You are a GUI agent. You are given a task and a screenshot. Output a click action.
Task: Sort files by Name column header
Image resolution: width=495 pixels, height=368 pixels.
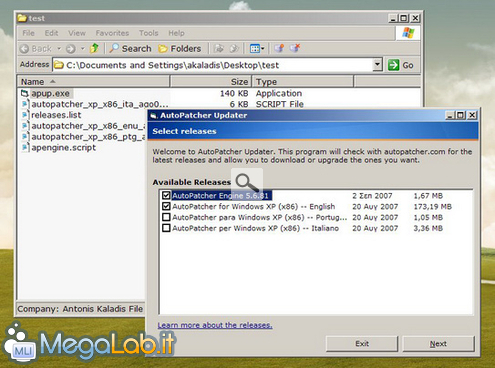(x=93, y=82)
